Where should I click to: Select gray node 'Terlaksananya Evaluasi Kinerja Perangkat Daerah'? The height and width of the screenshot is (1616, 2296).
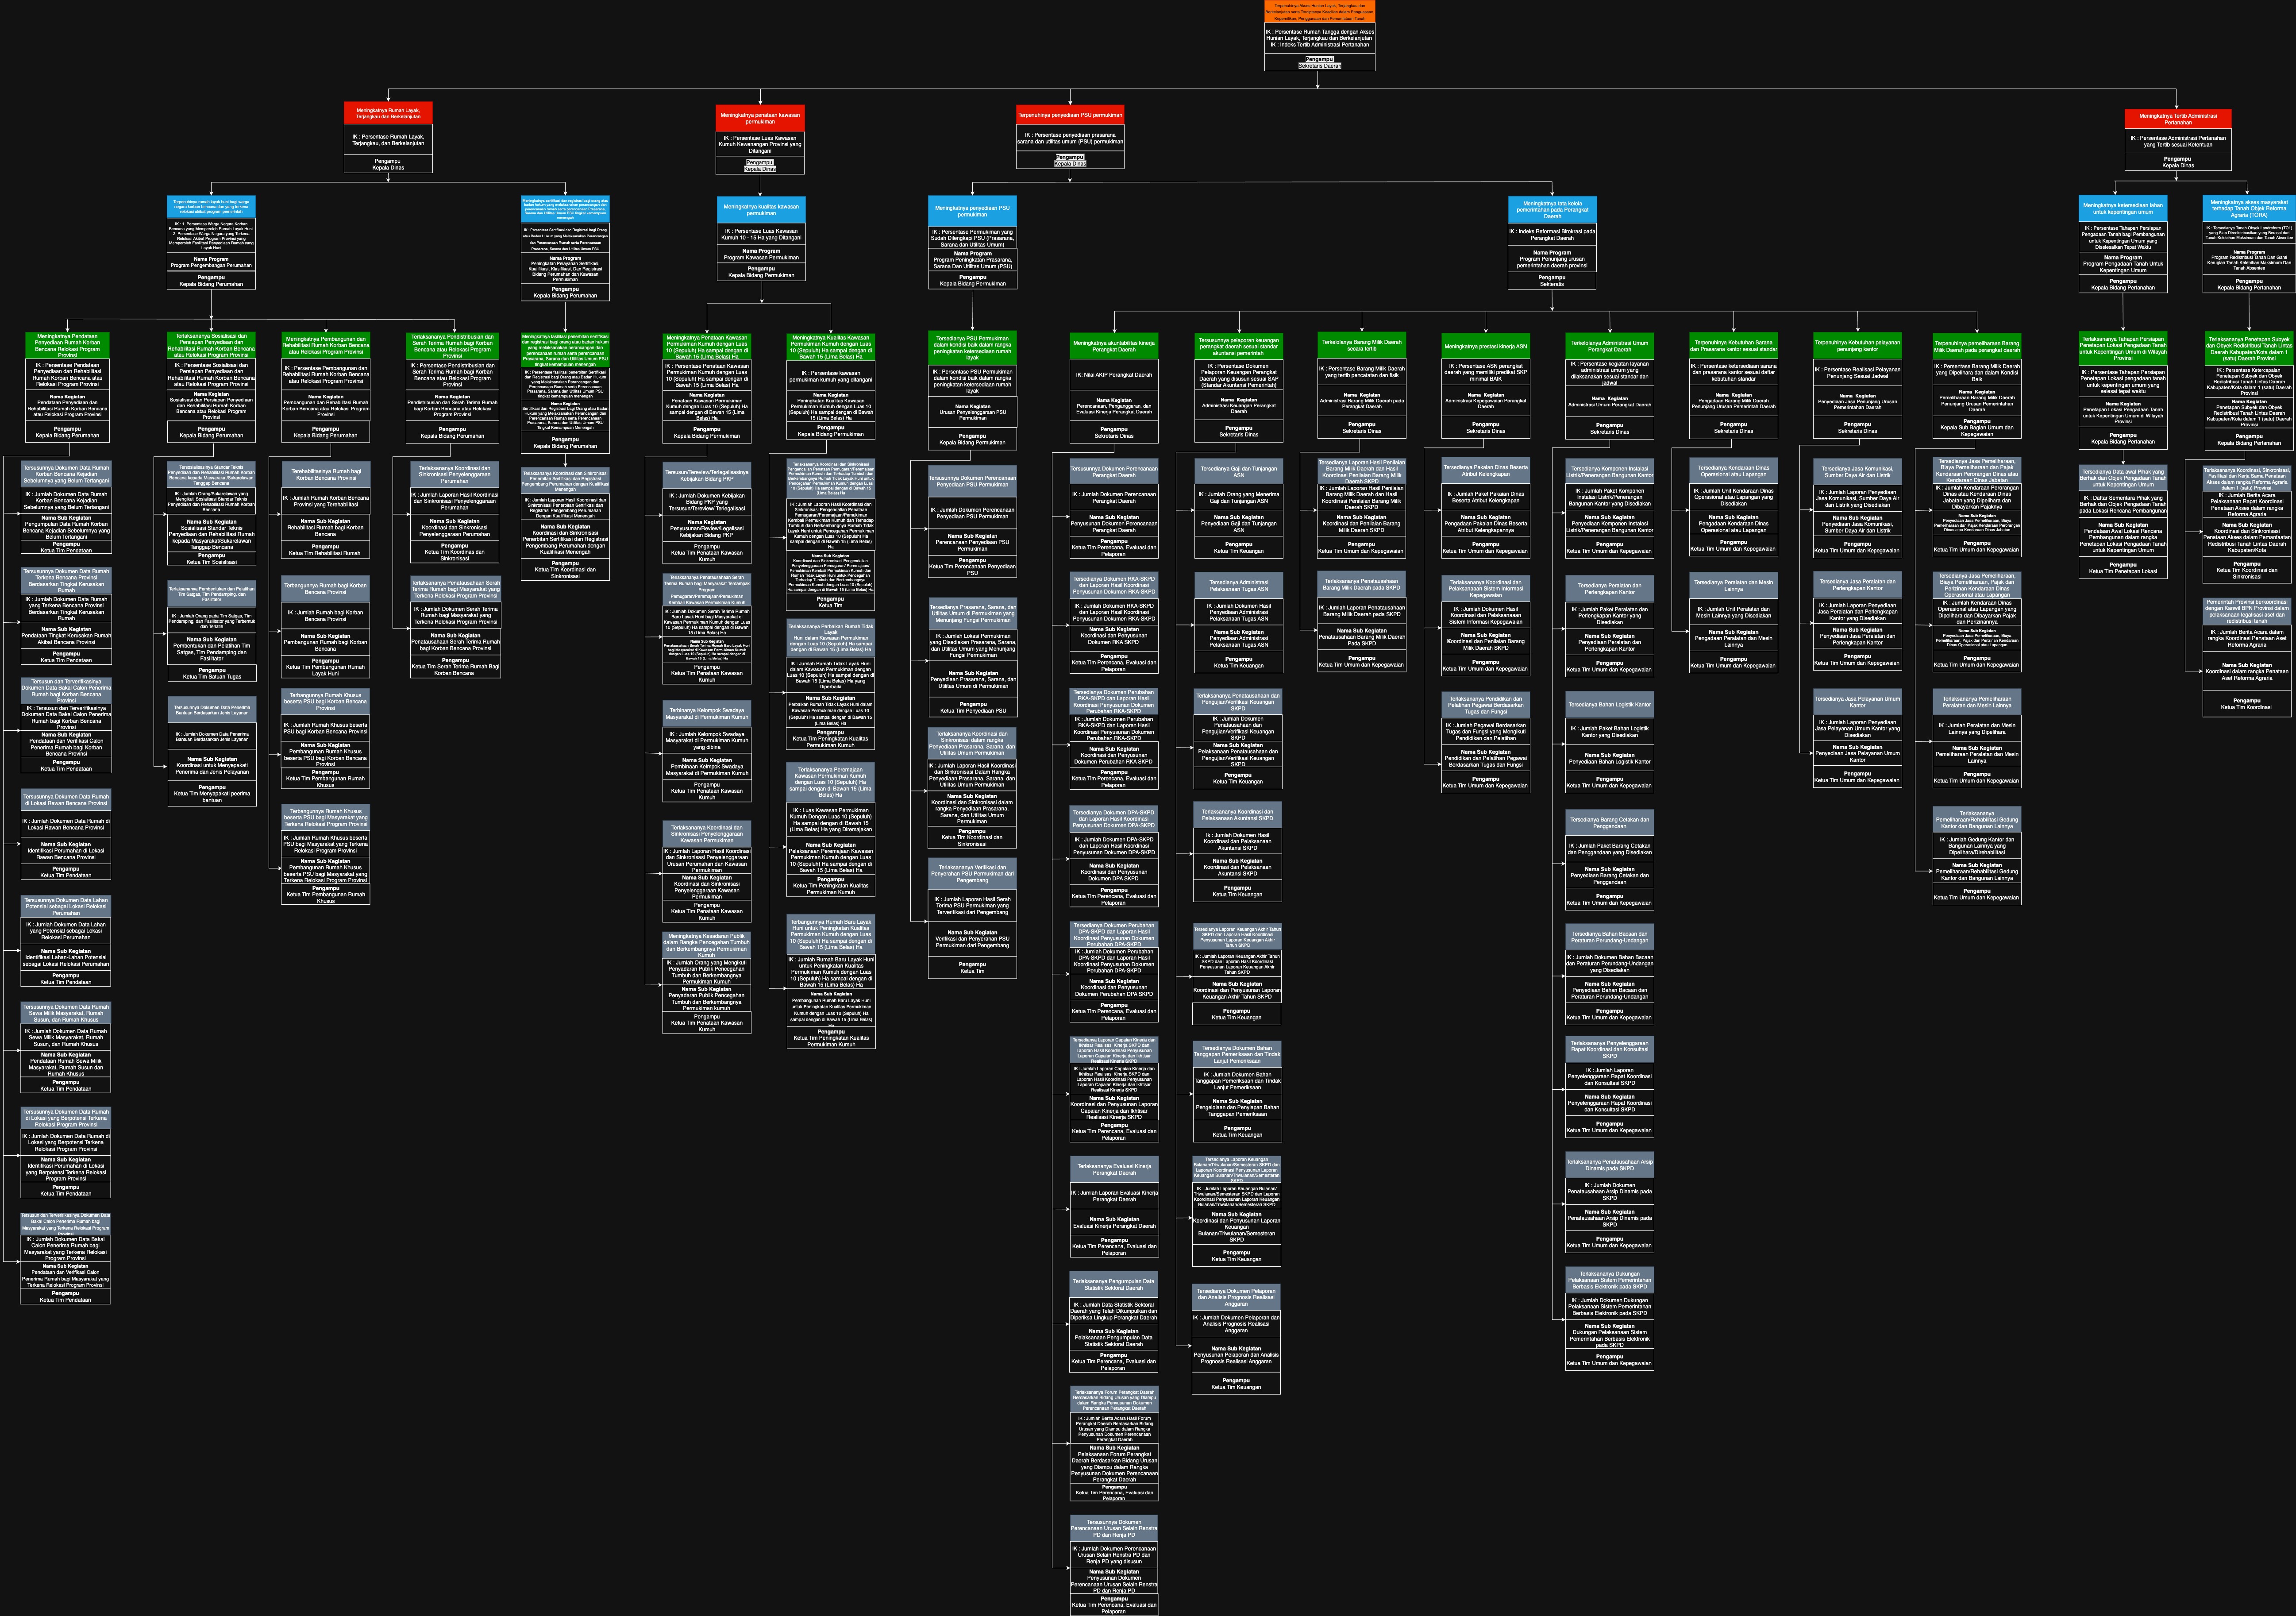(x=1113, y=1169)
